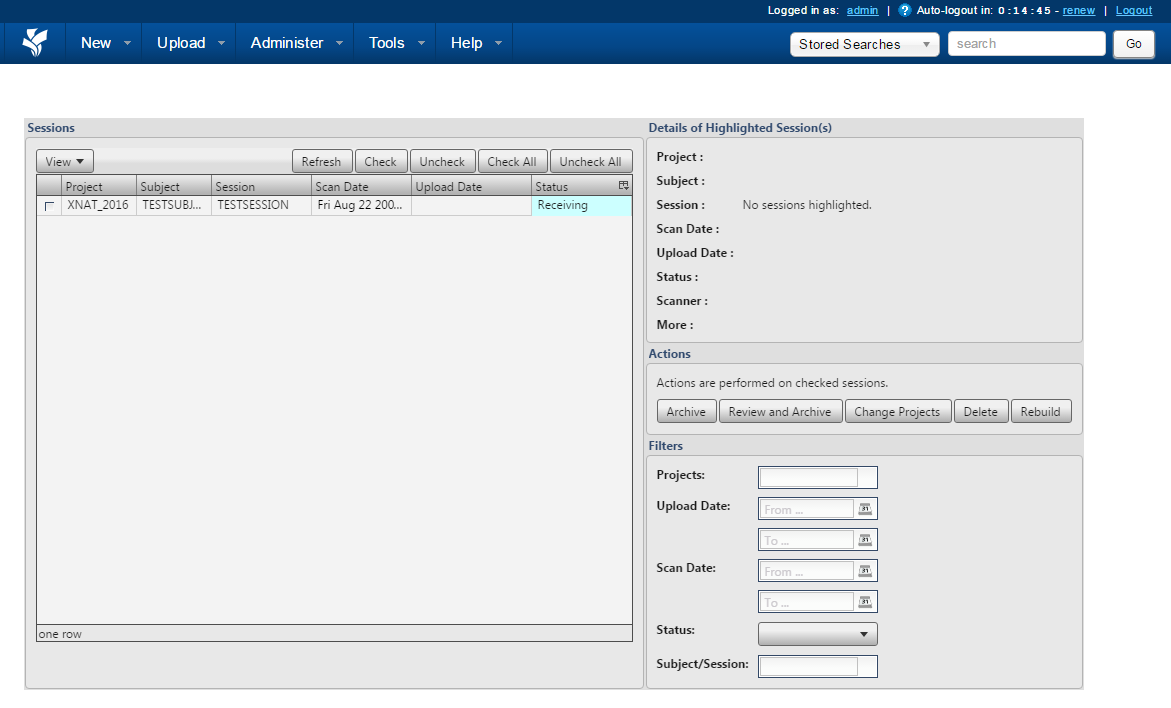The image size is (1171, 708).
Task: Open the View dropdown
Action: pos(65,162)
